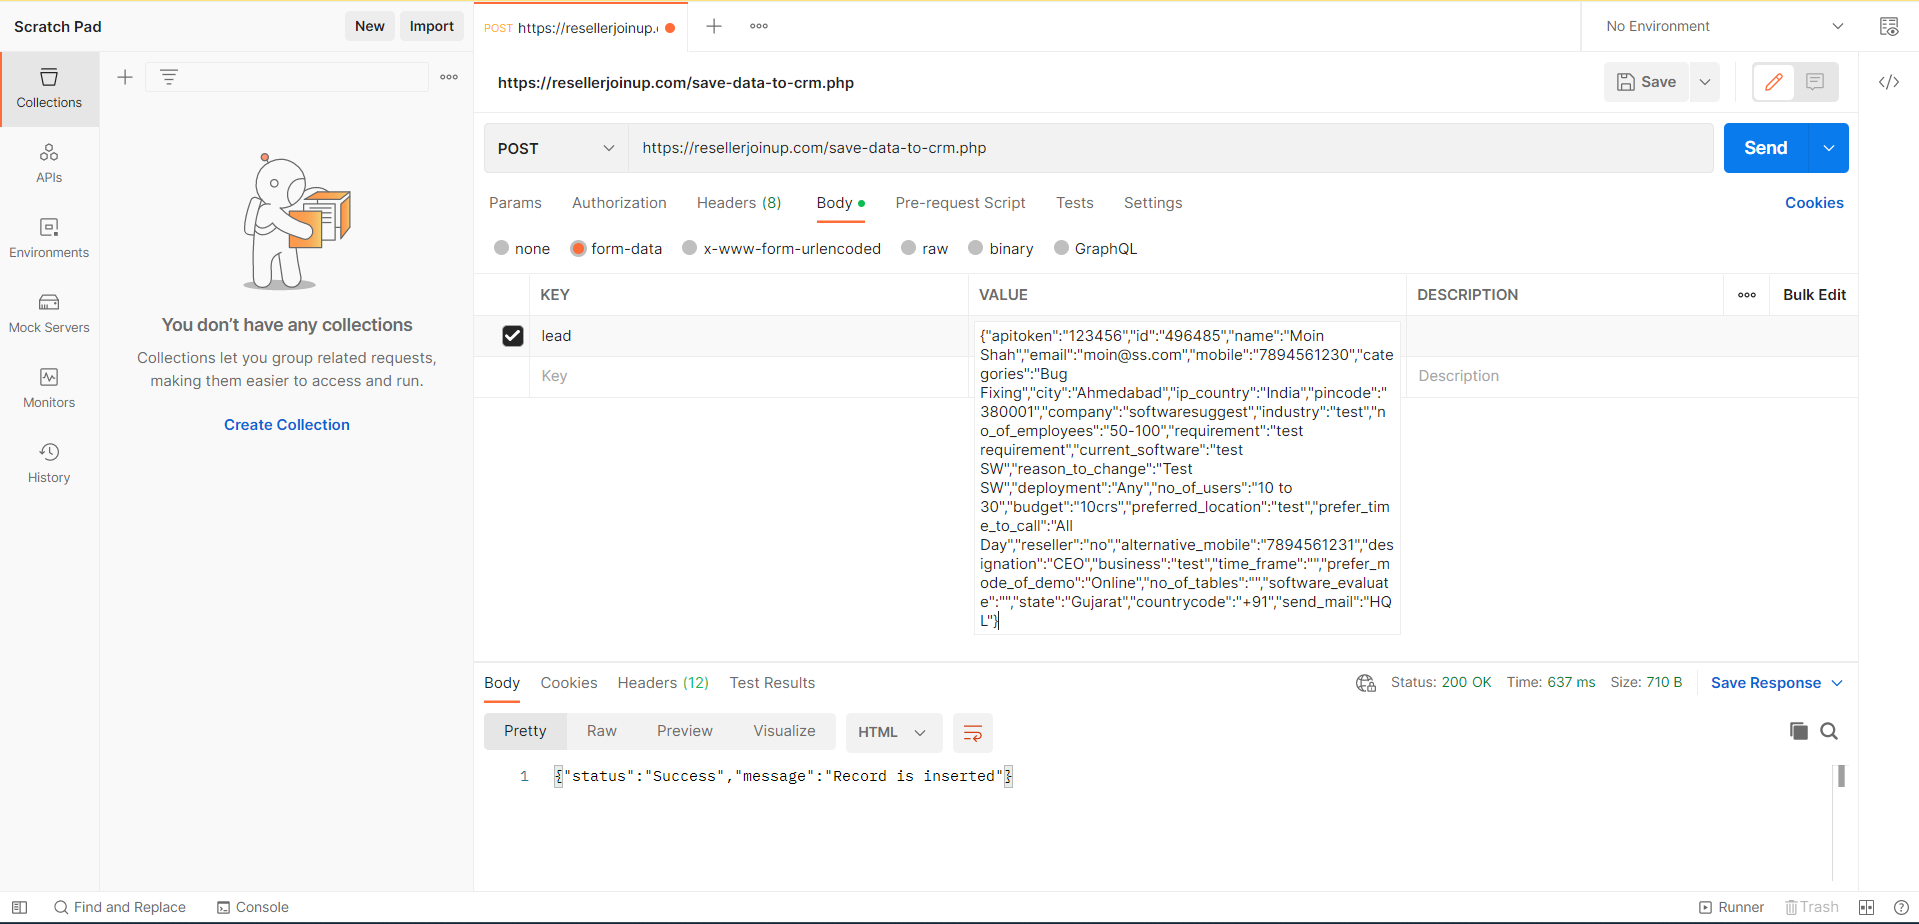Search within the response body
The image size is (1919, 924).
point(1829,731)
